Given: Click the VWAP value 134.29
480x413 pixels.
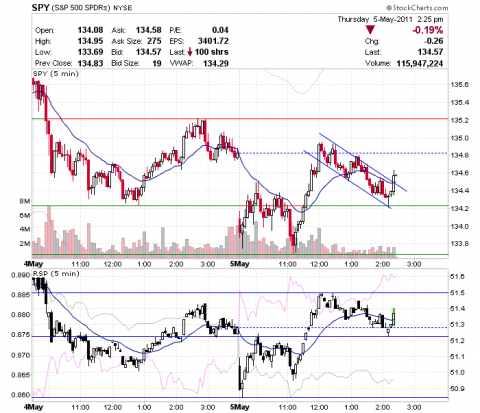Looking at the screenshot, I should point(216,63).
